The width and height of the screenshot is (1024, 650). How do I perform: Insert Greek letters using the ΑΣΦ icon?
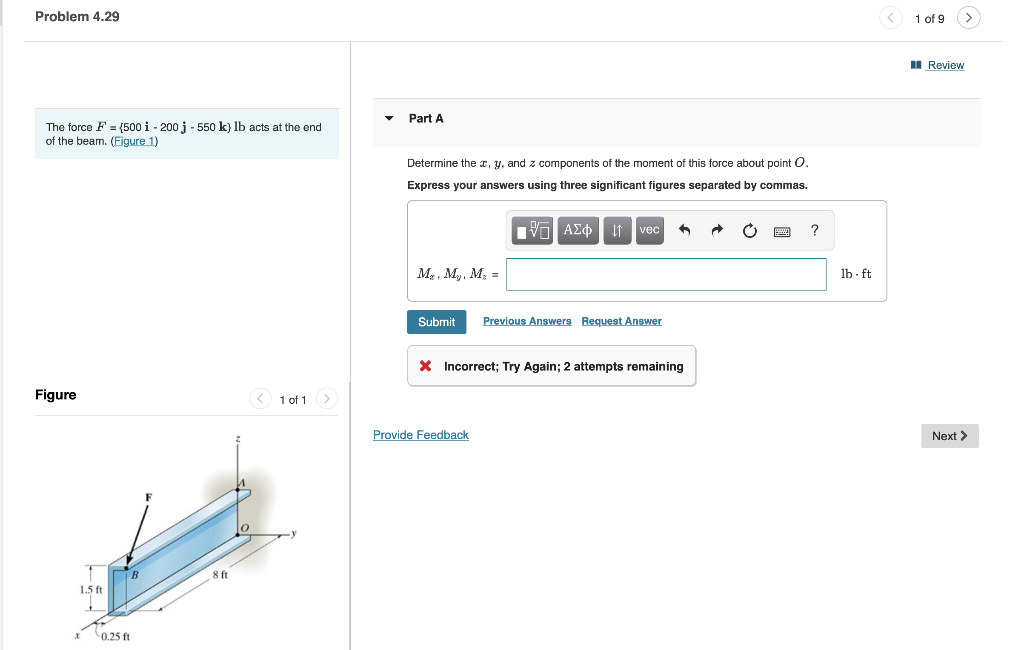coord(577,230)
